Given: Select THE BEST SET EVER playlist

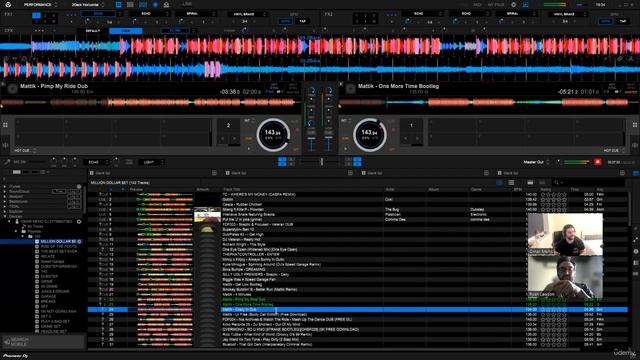Looking at the screenshot, I should tap(59, 251).
